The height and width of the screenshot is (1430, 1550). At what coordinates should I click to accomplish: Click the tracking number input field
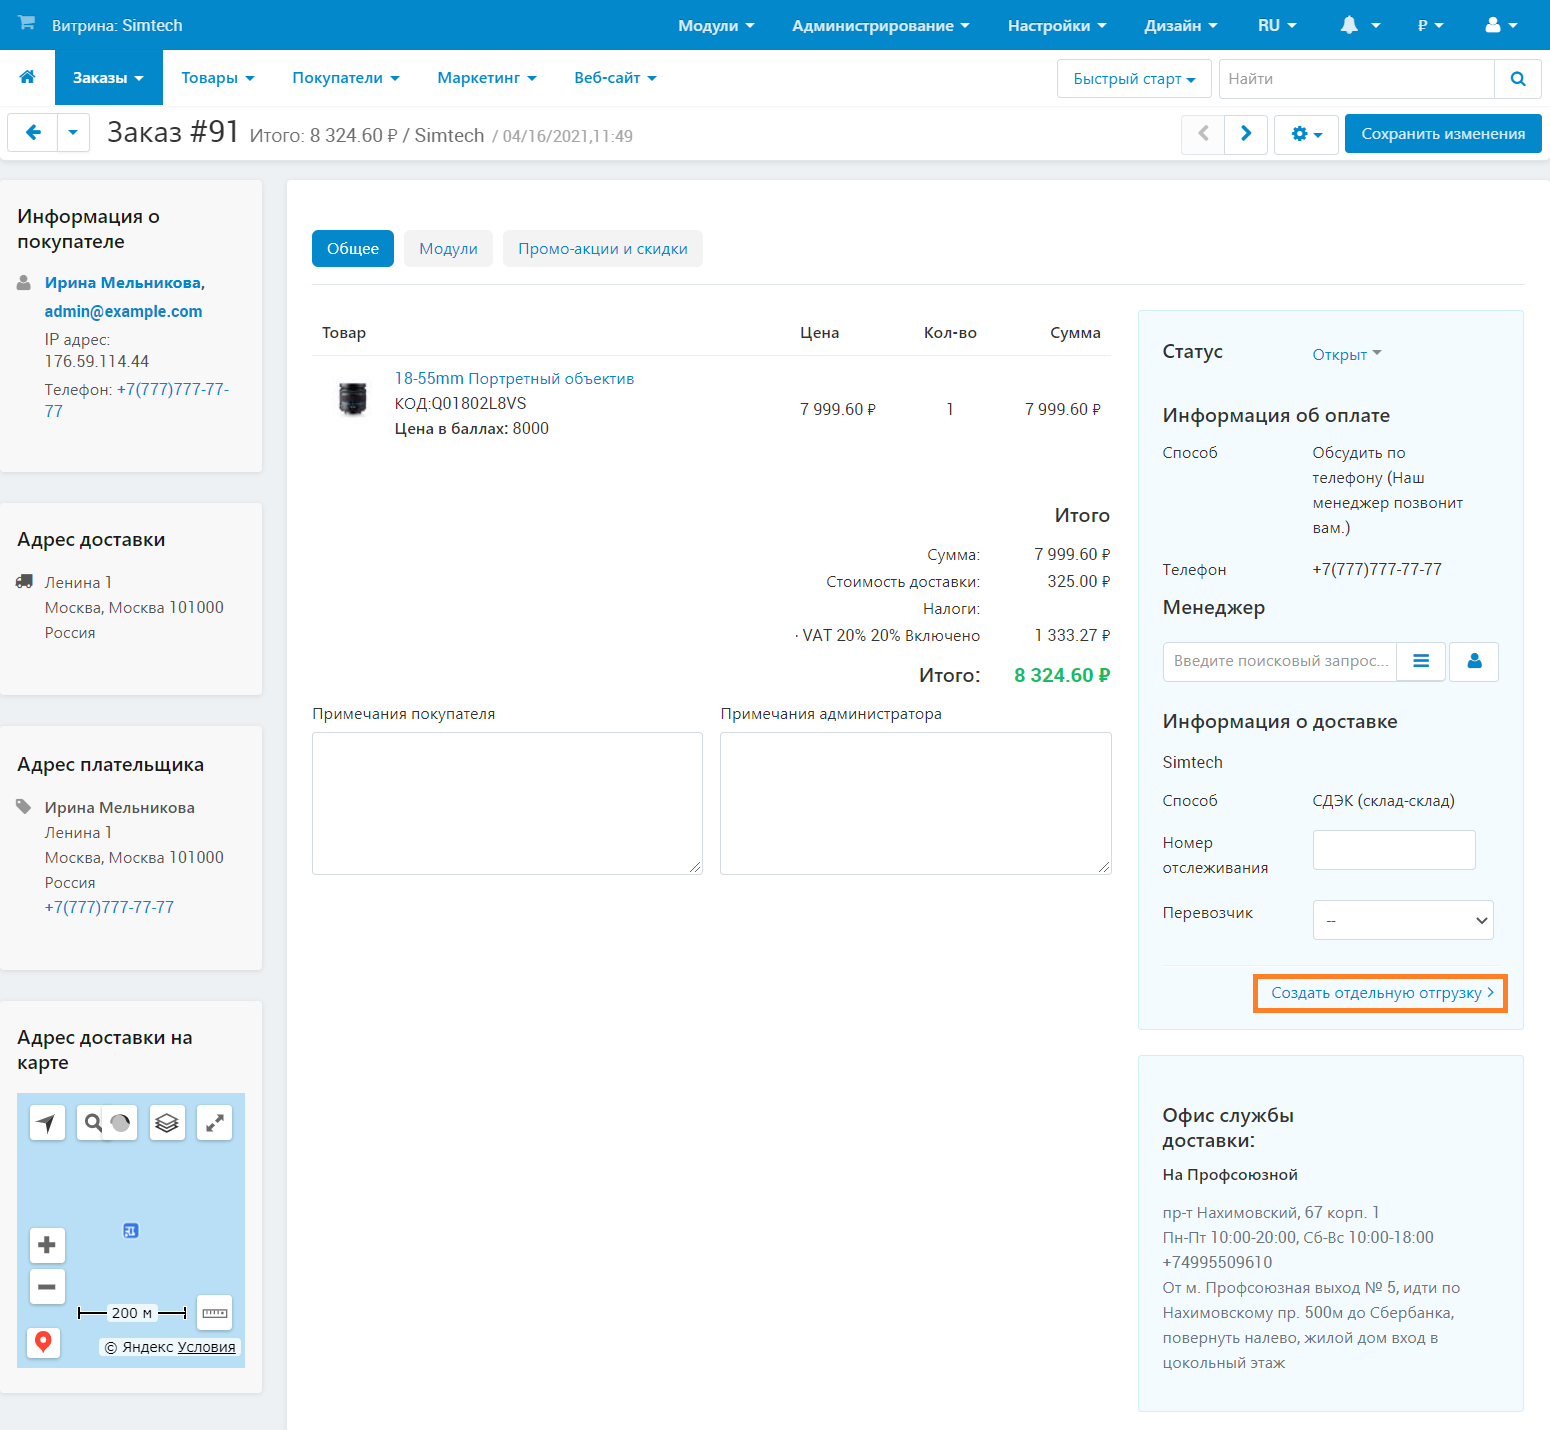point(1393,850)
